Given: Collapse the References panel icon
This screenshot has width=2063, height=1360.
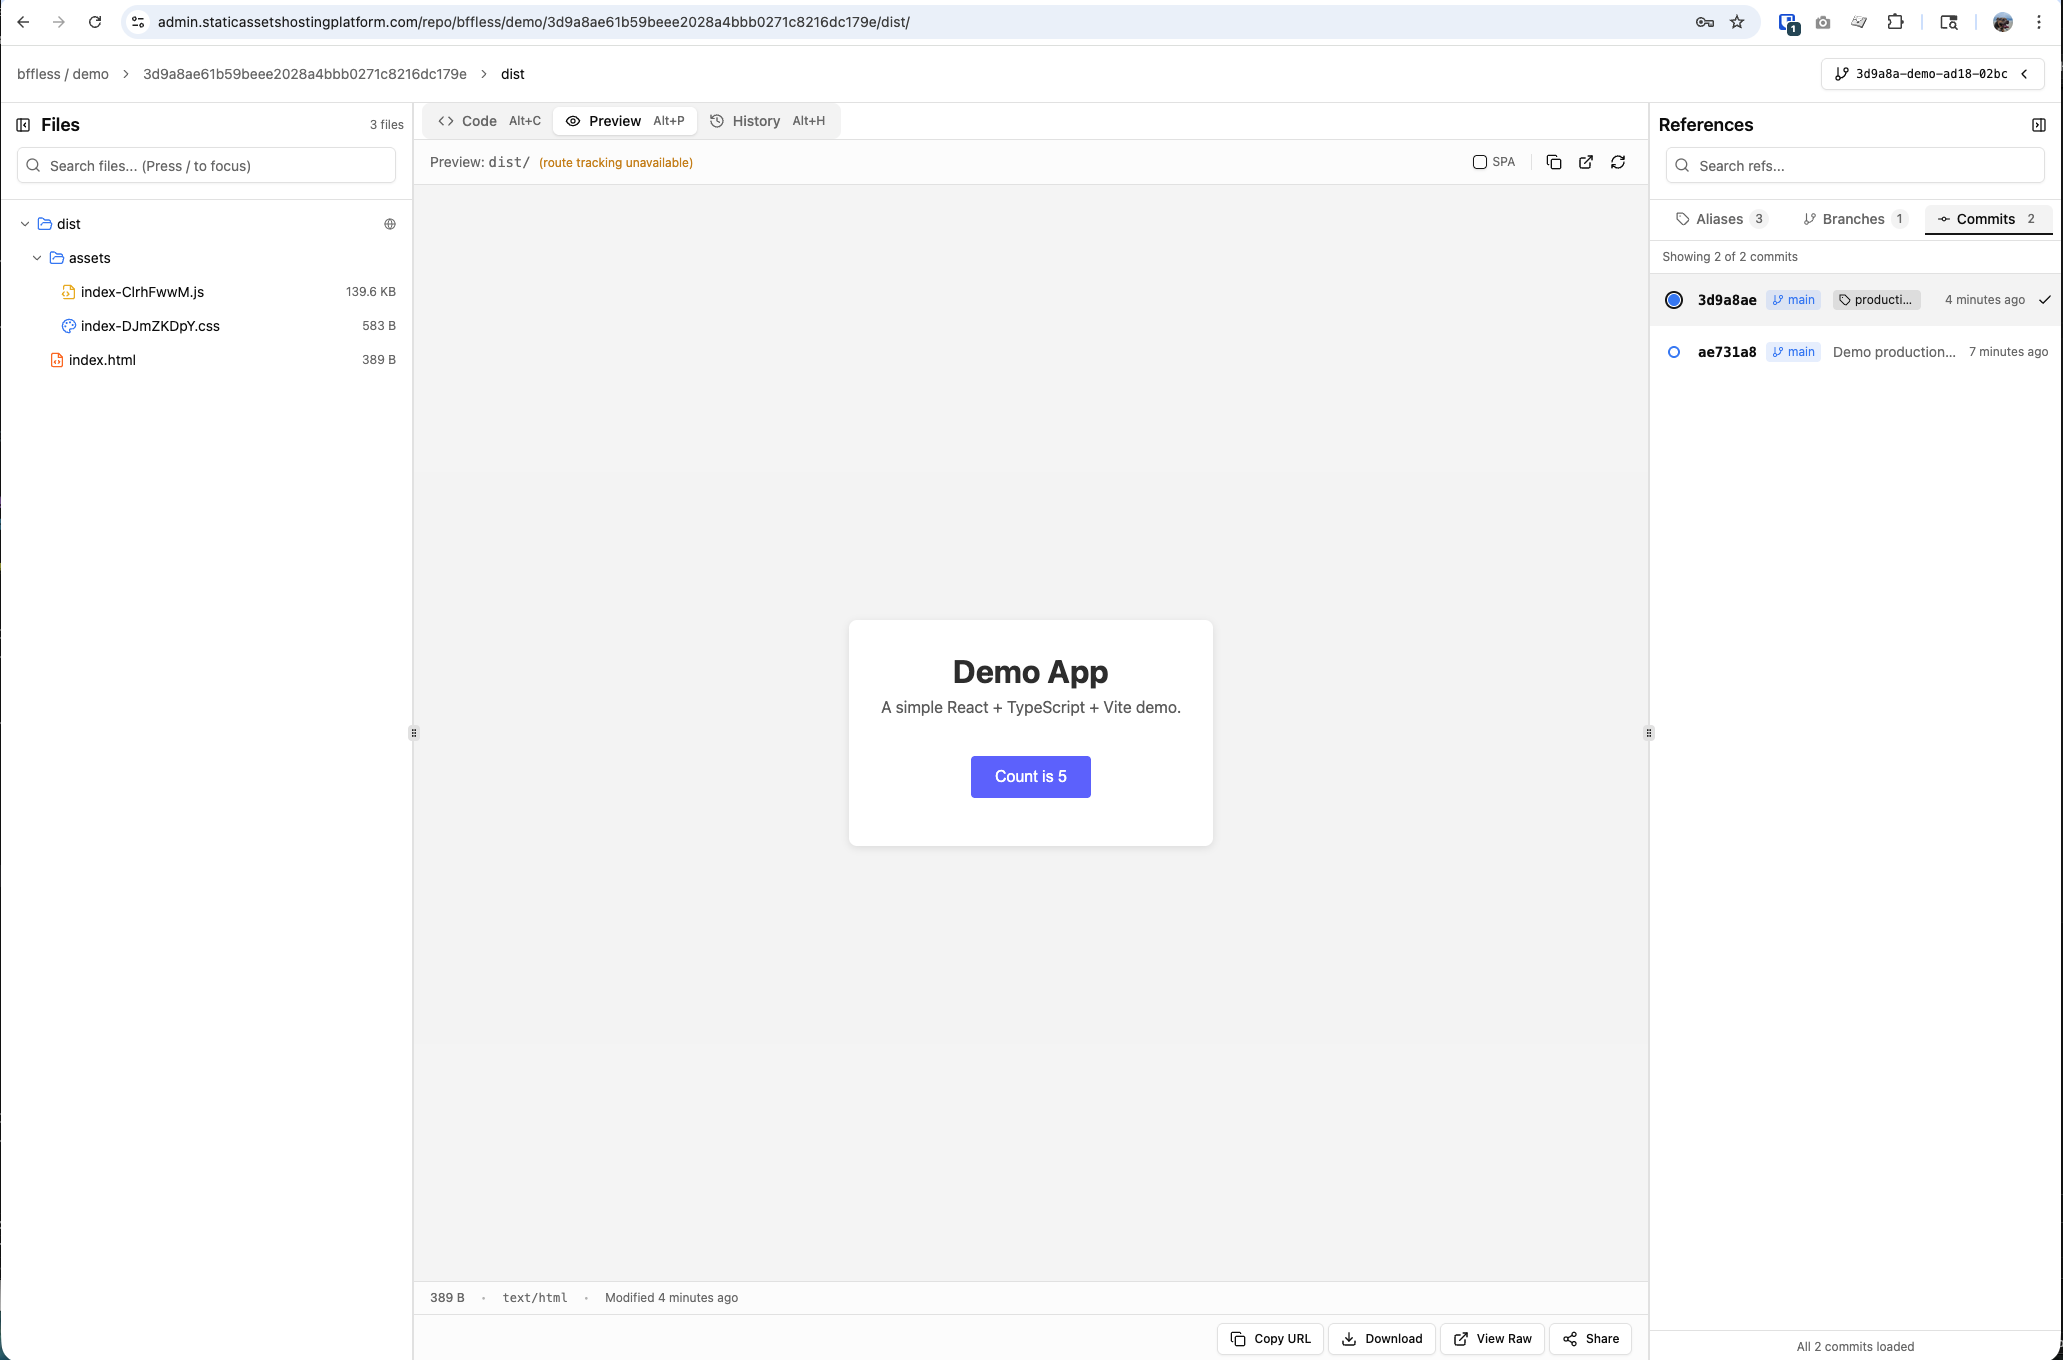Looking at the screenshot, I should (2038, 125).
